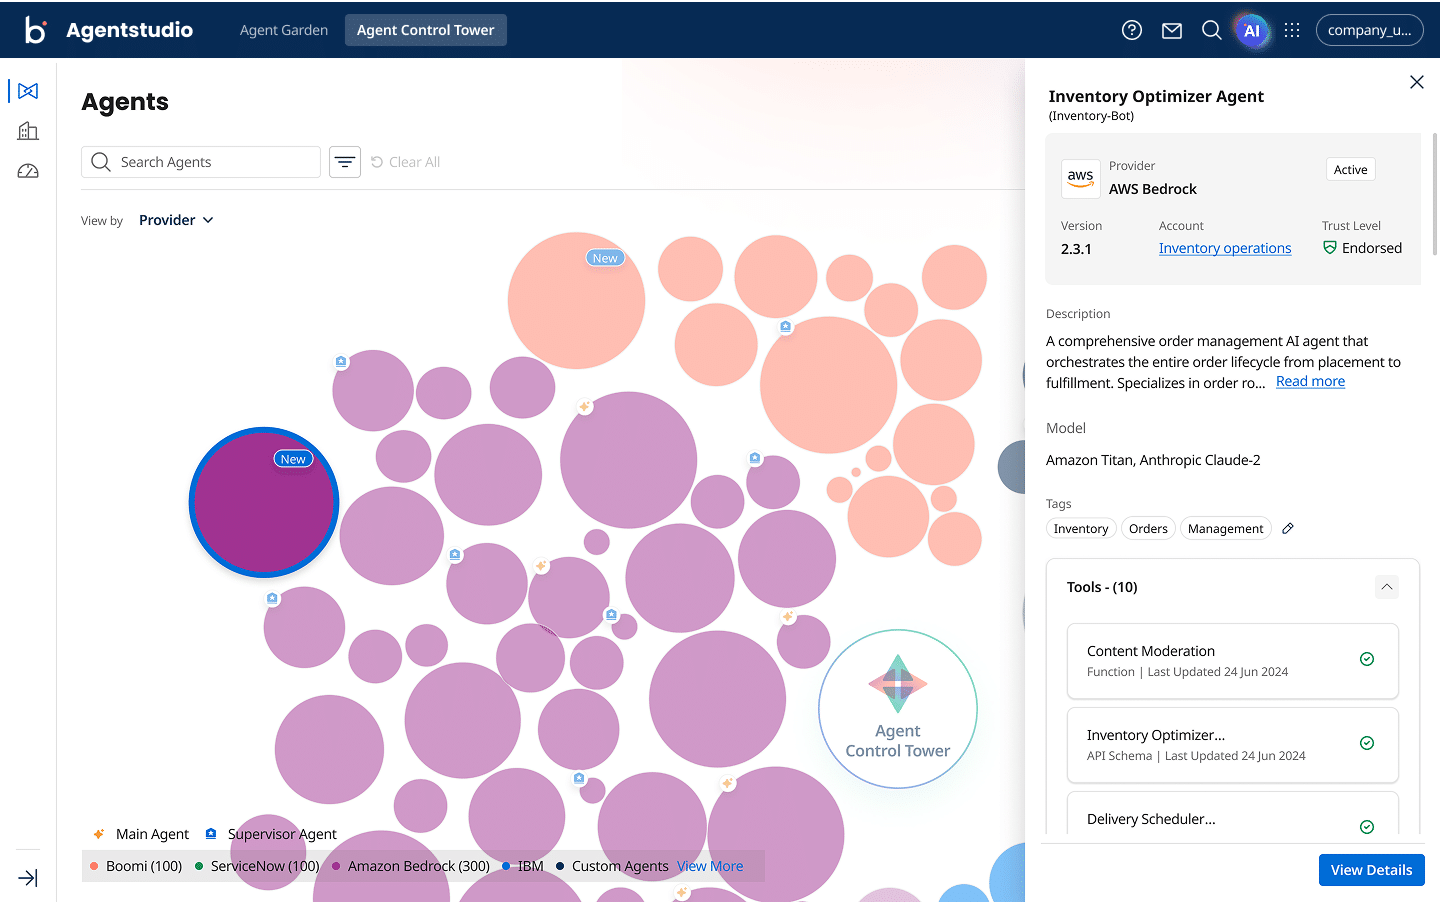1440x902 pixels.
Task: Open the Inventory operations account link
Action: coord(1225,248)
